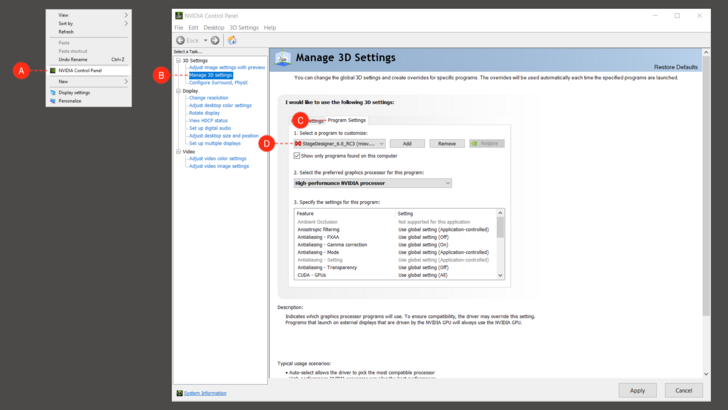Open the File menu
The image size is (728, 410).
pyautogui.click(x=179, y=27)
